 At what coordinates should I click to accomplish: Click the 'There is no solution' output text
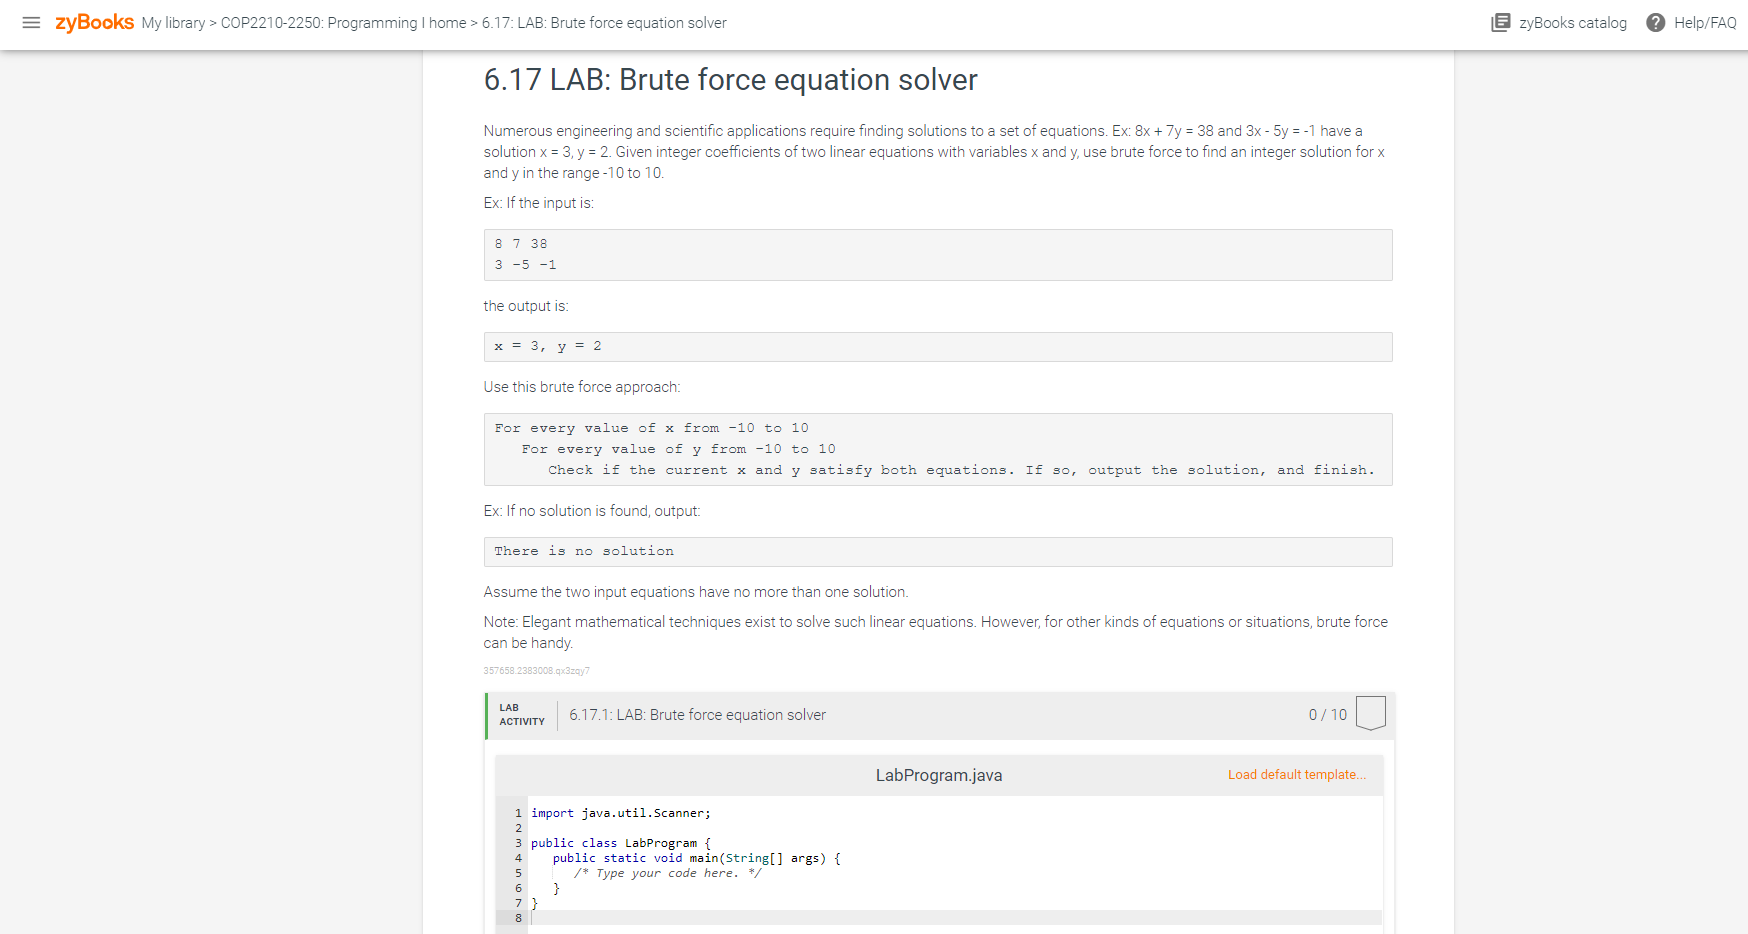pos(584,551)
